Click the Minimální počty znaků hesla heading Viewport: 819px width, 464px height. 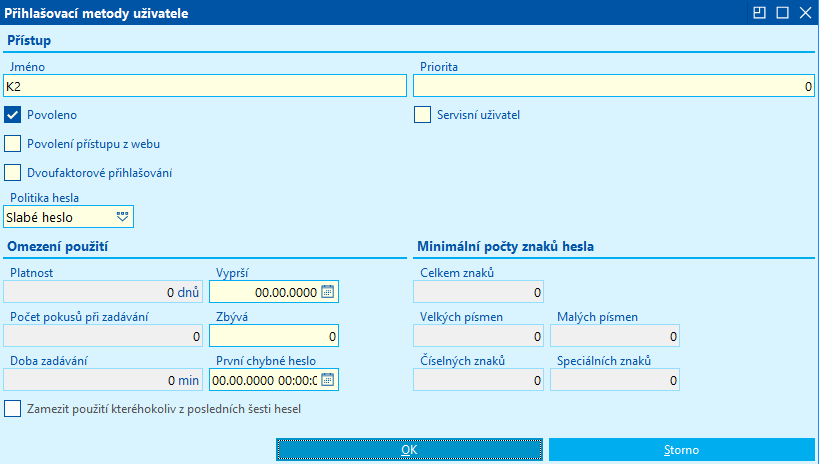[506, 246]
